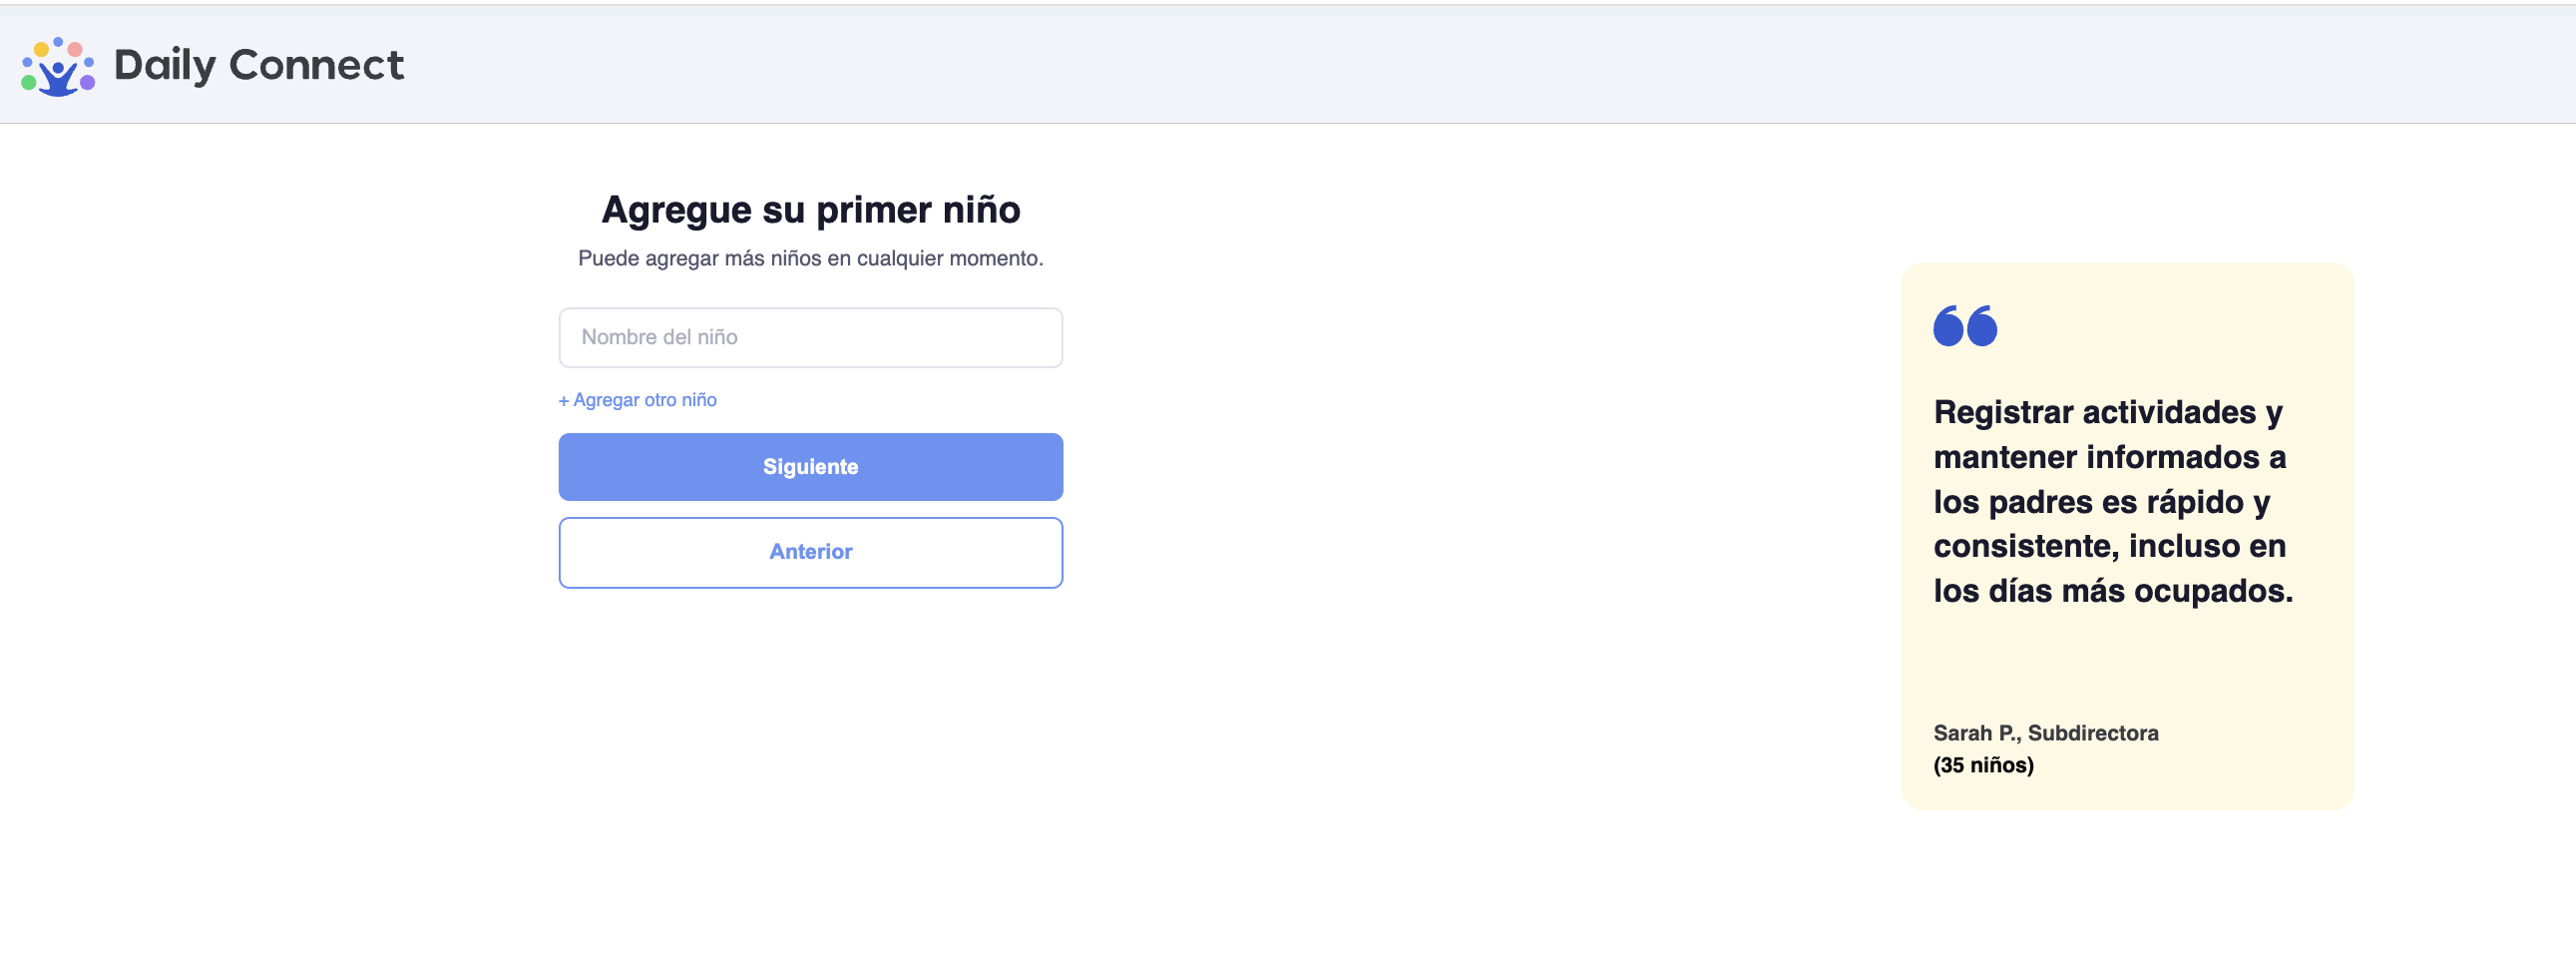Viewport: 2576px width, 962px height.
Task: Click the quote line los días más ocupados.
Action: (x=2113, y=591)
